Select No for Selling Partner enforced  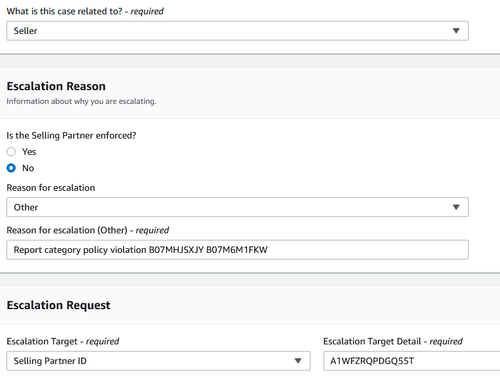pos(11,168)
